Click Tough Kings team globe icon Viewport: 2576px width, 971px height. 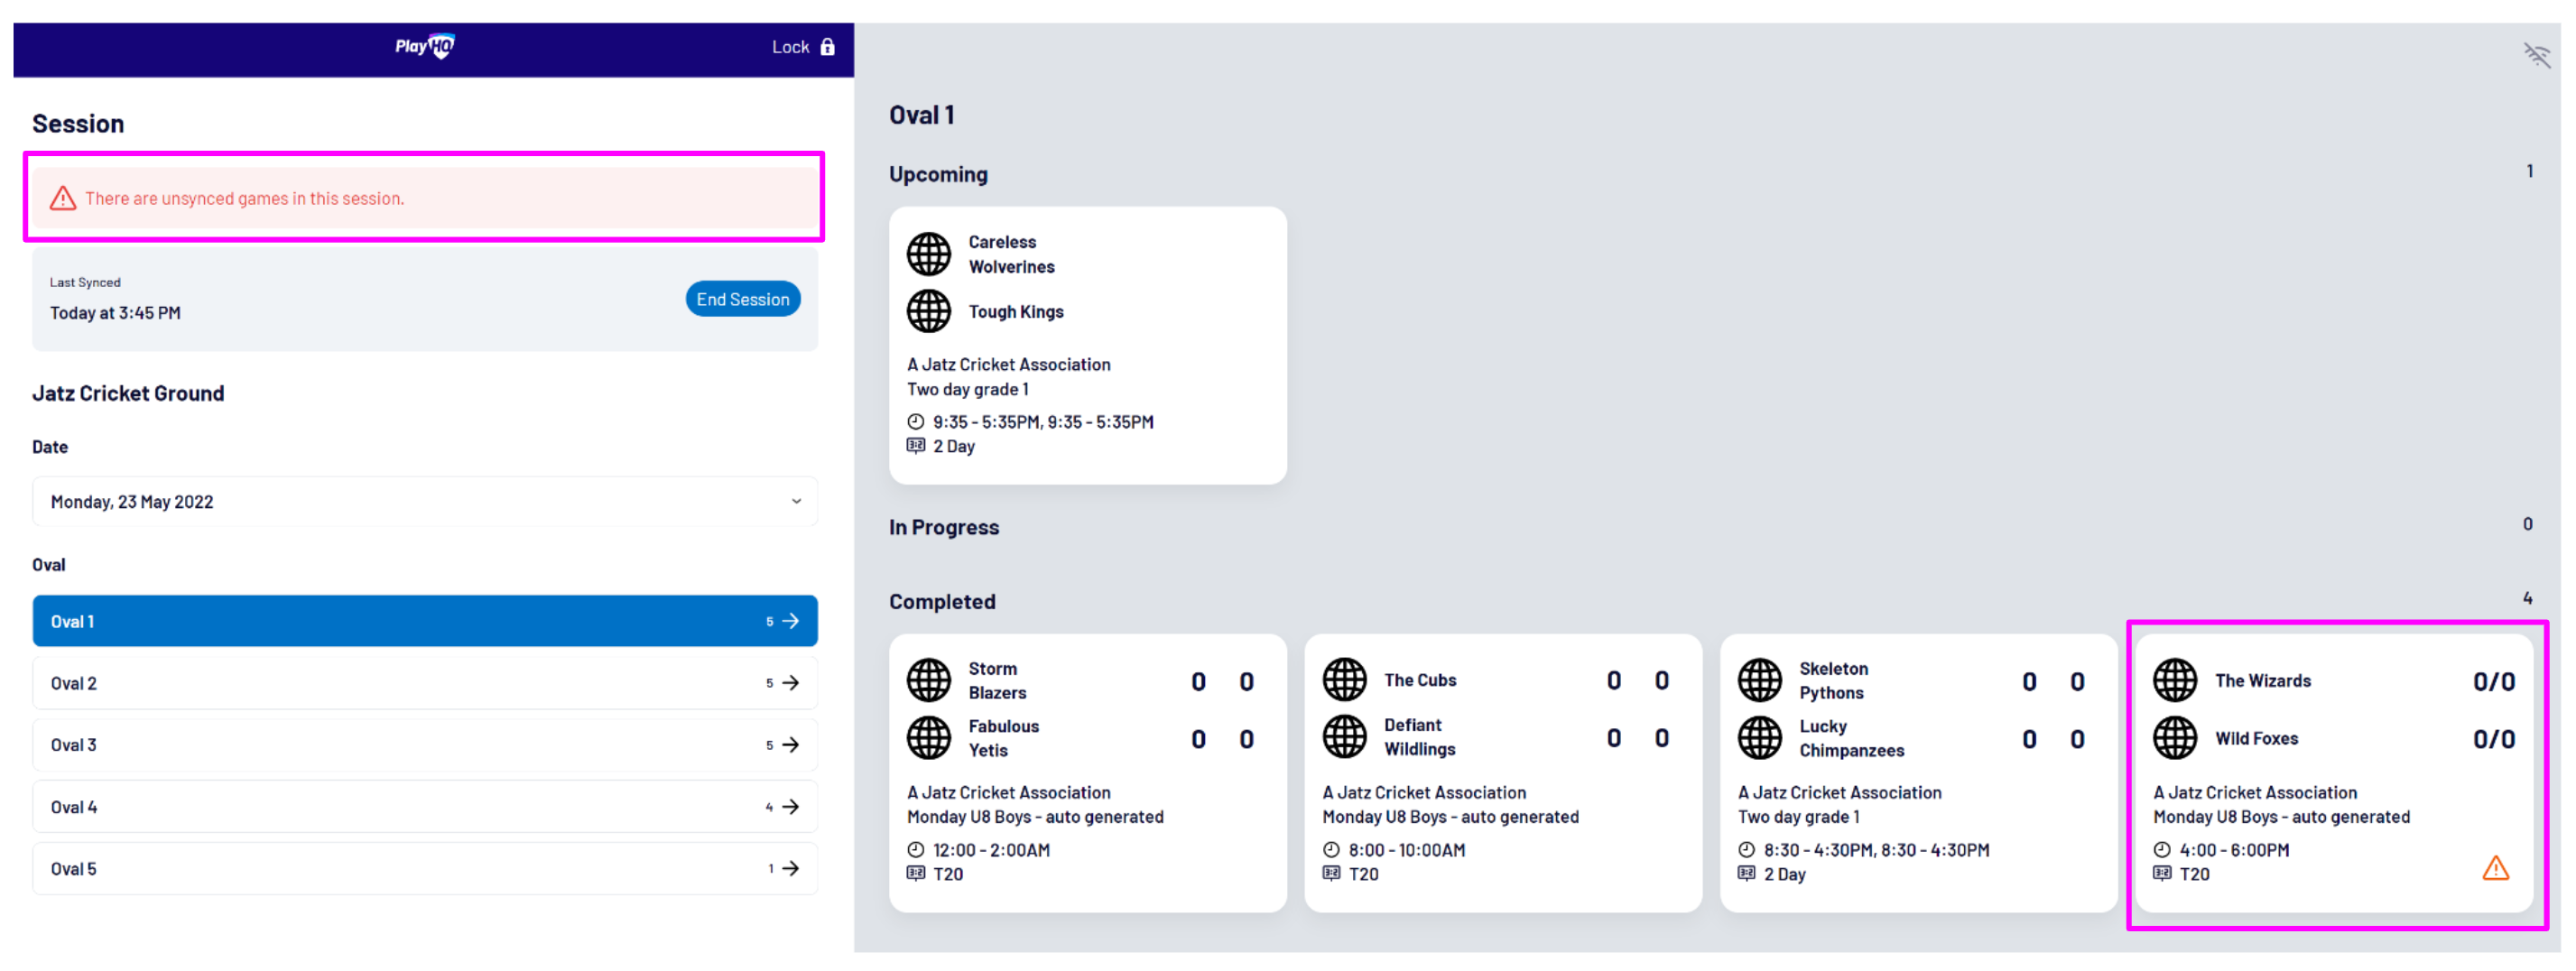[928, 311]
